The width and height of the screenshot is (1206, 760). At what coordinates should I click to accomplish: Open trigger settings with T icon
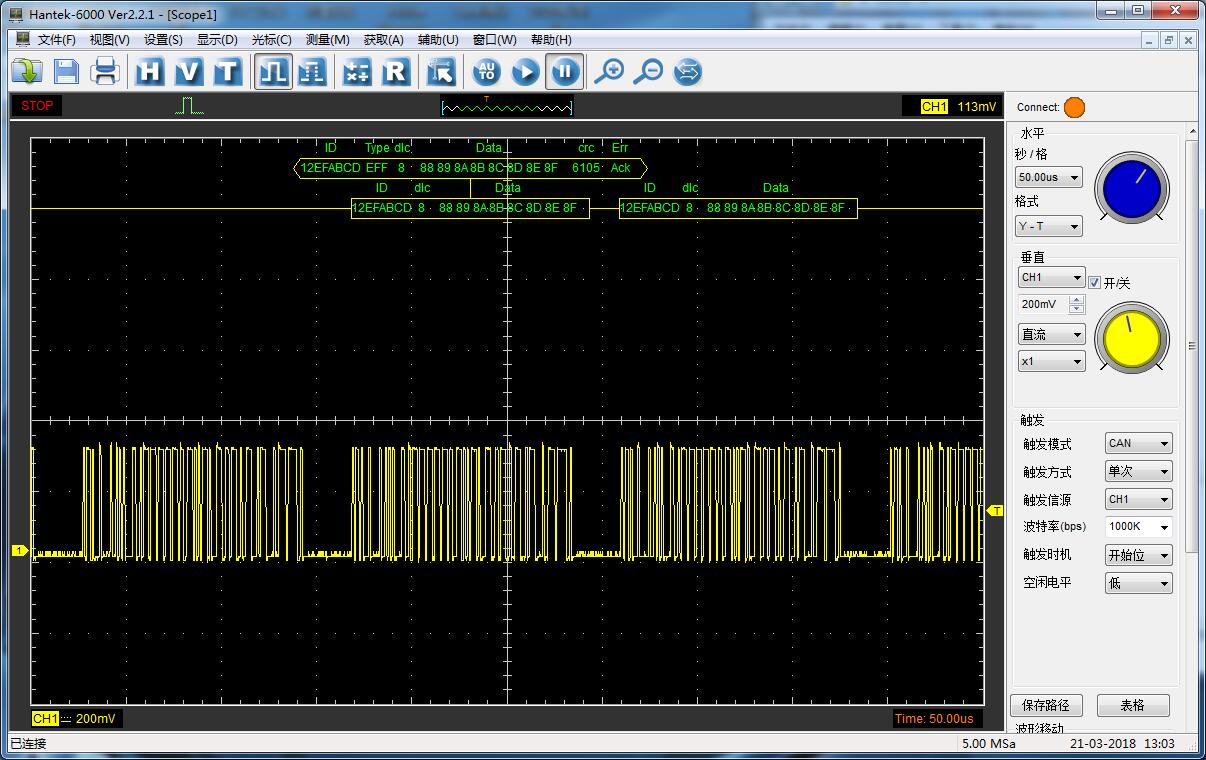(x=228, y=71)
